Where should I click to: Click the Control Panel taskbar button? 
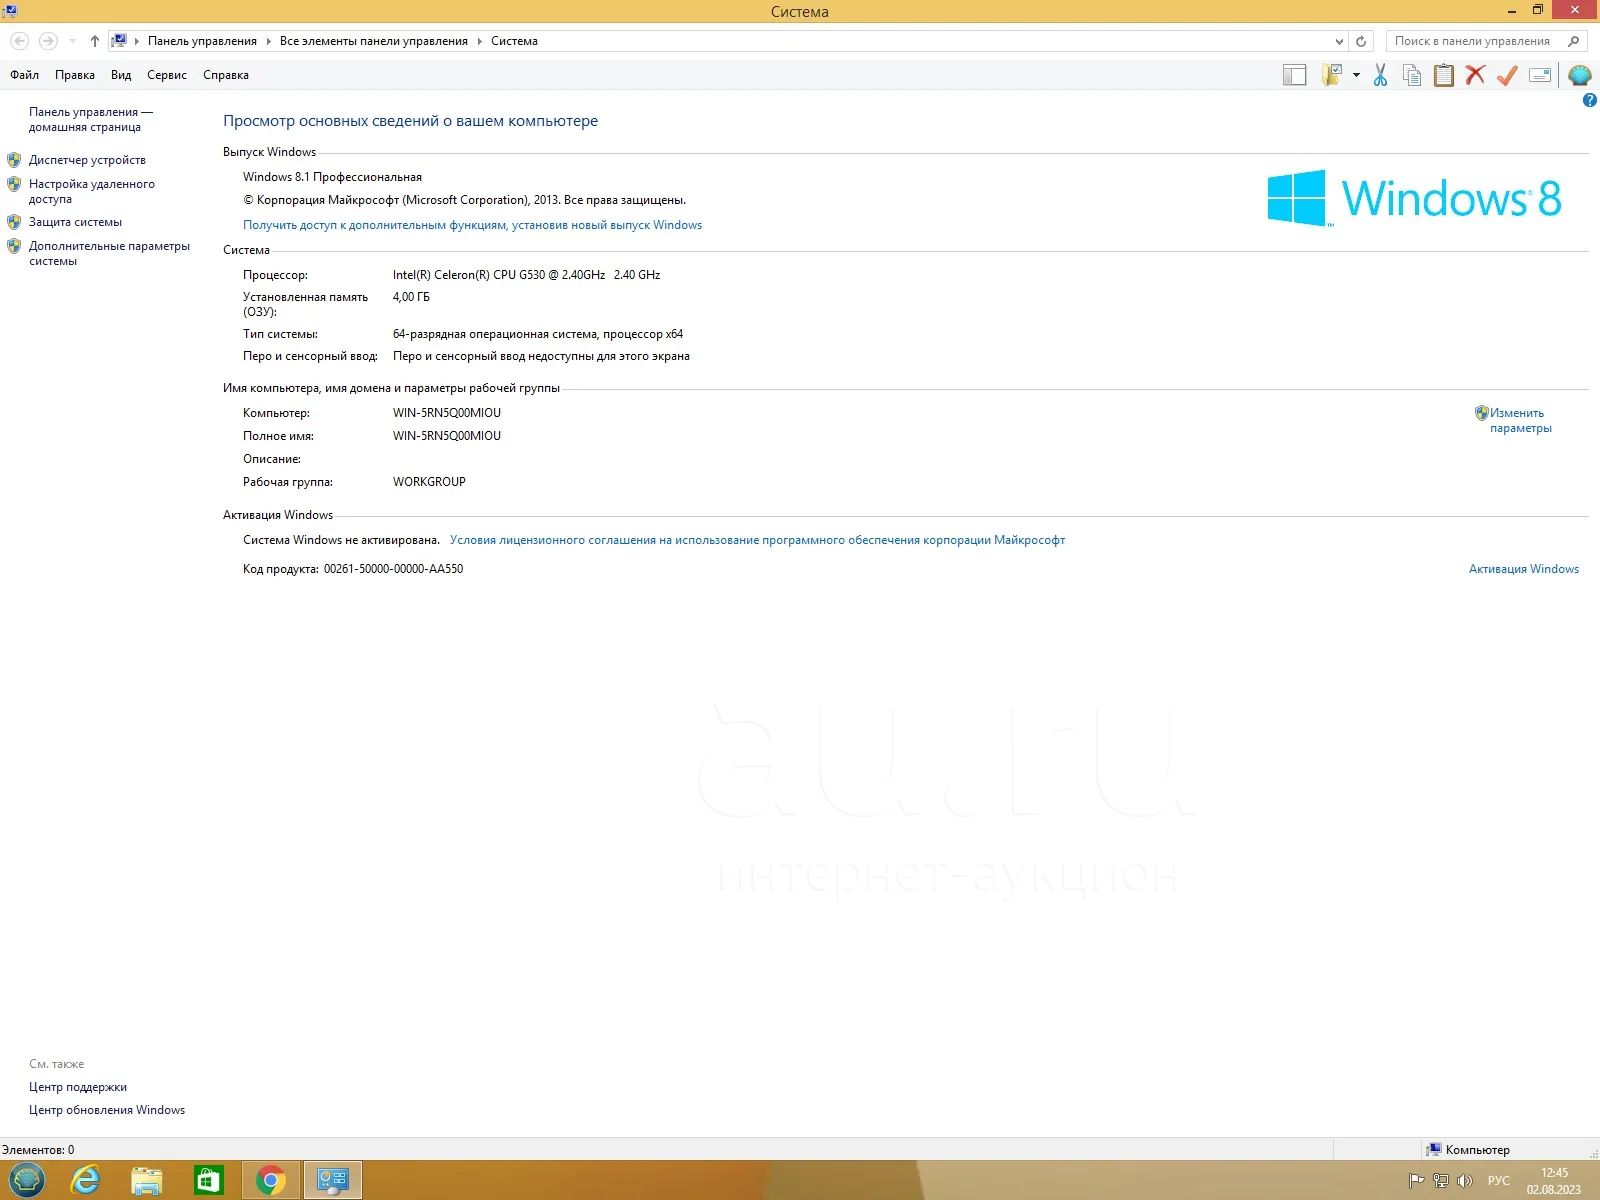(332, 1181)
